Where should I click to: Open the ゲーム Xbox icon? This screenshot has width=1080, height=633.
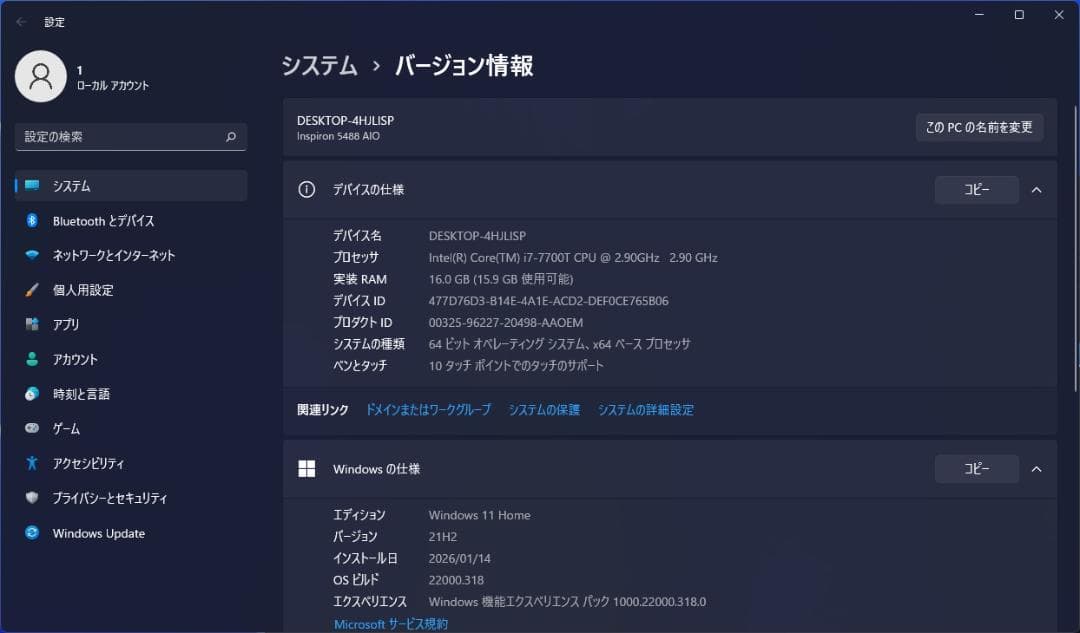point(31,428)
